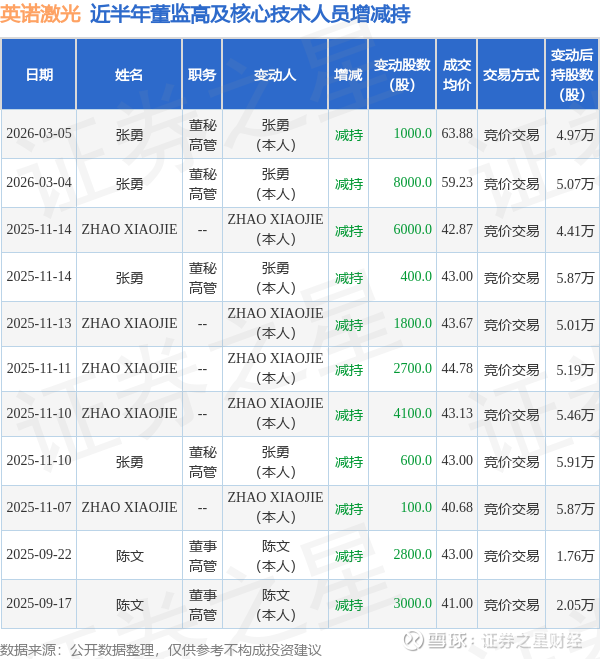The height and width of the screenshot is (659, 600).
Task: Click 陈文 name in the 2025-09-22 row
Action: tap(129, 556)
